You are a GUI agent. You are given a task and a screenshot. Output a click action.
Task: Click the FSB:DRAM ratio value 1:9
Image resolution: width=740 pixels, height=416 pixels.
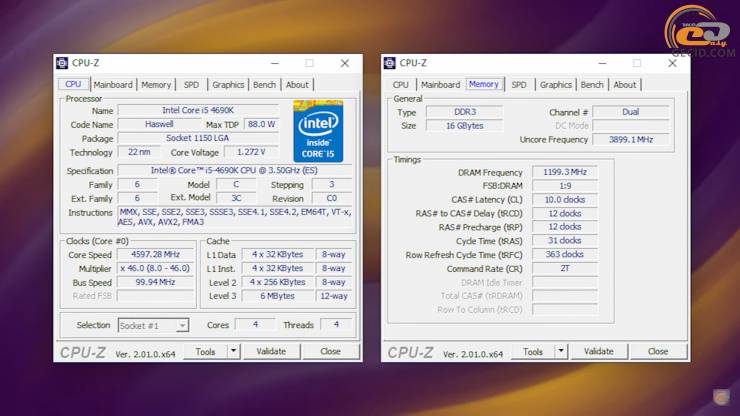pos(565,186)
